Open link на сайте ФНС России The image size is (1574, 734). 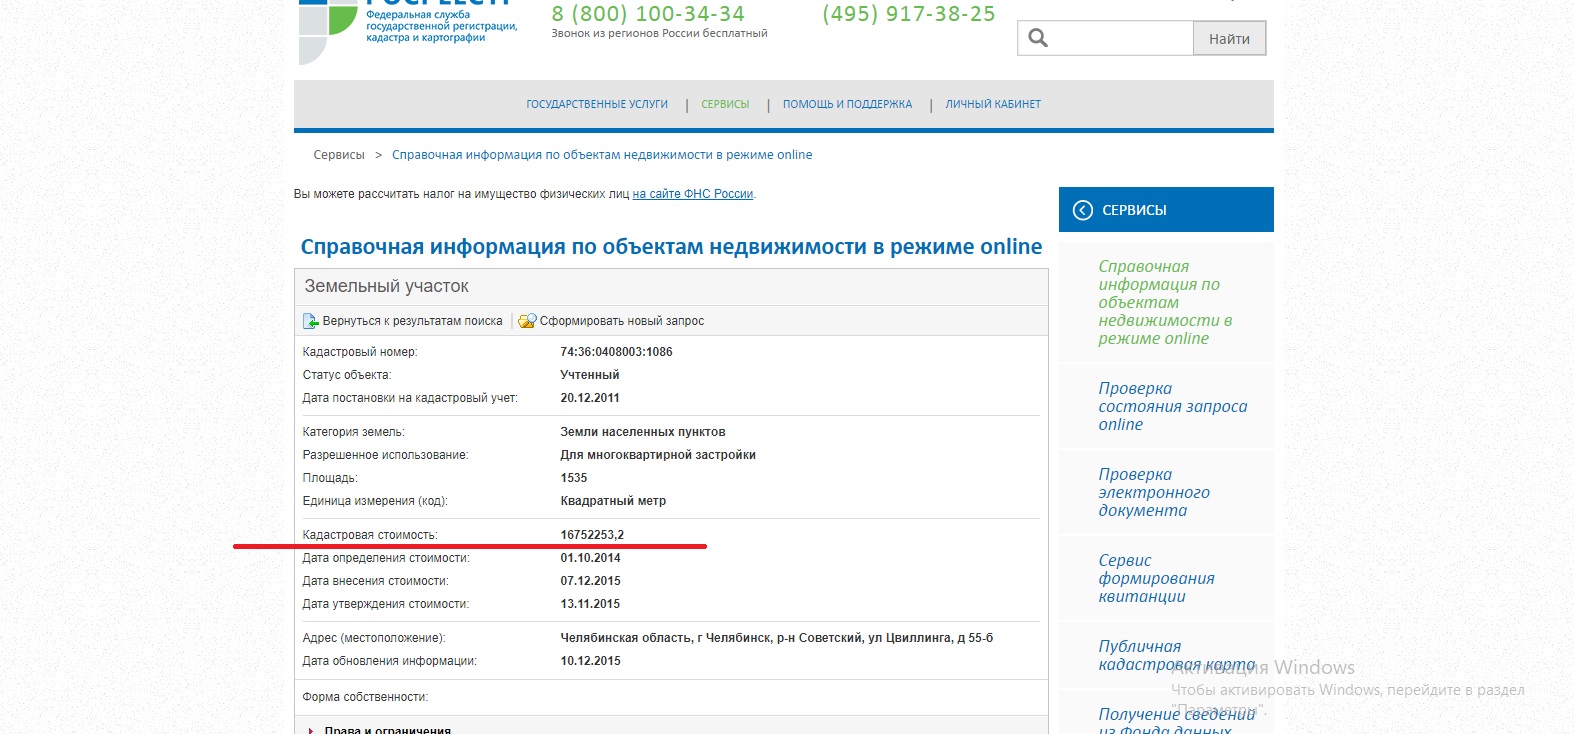click(x=693, y=194)
